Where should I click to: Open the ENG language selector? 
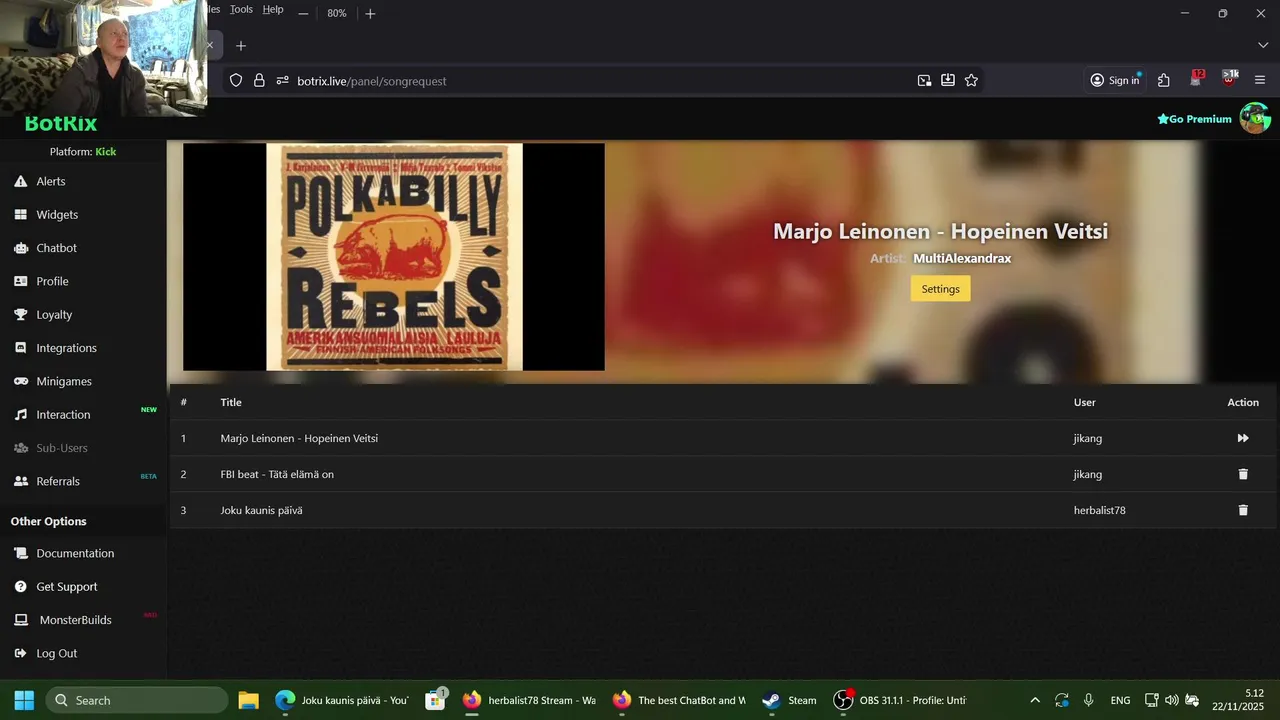point(1120,700)
